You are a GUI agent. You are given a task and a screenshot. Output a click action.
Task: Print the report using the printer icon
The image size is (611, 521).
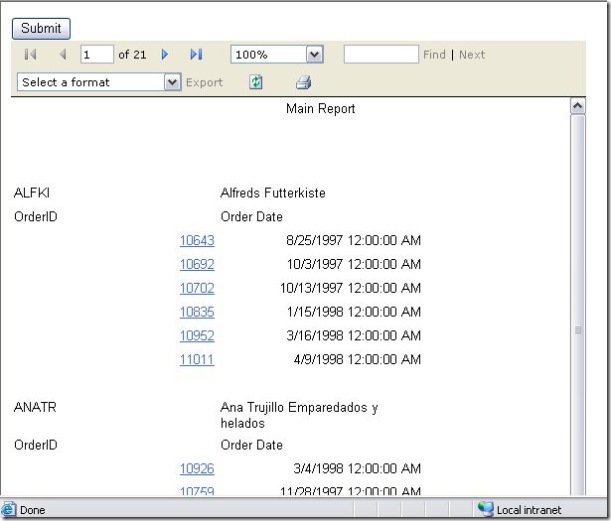point(304,82)
